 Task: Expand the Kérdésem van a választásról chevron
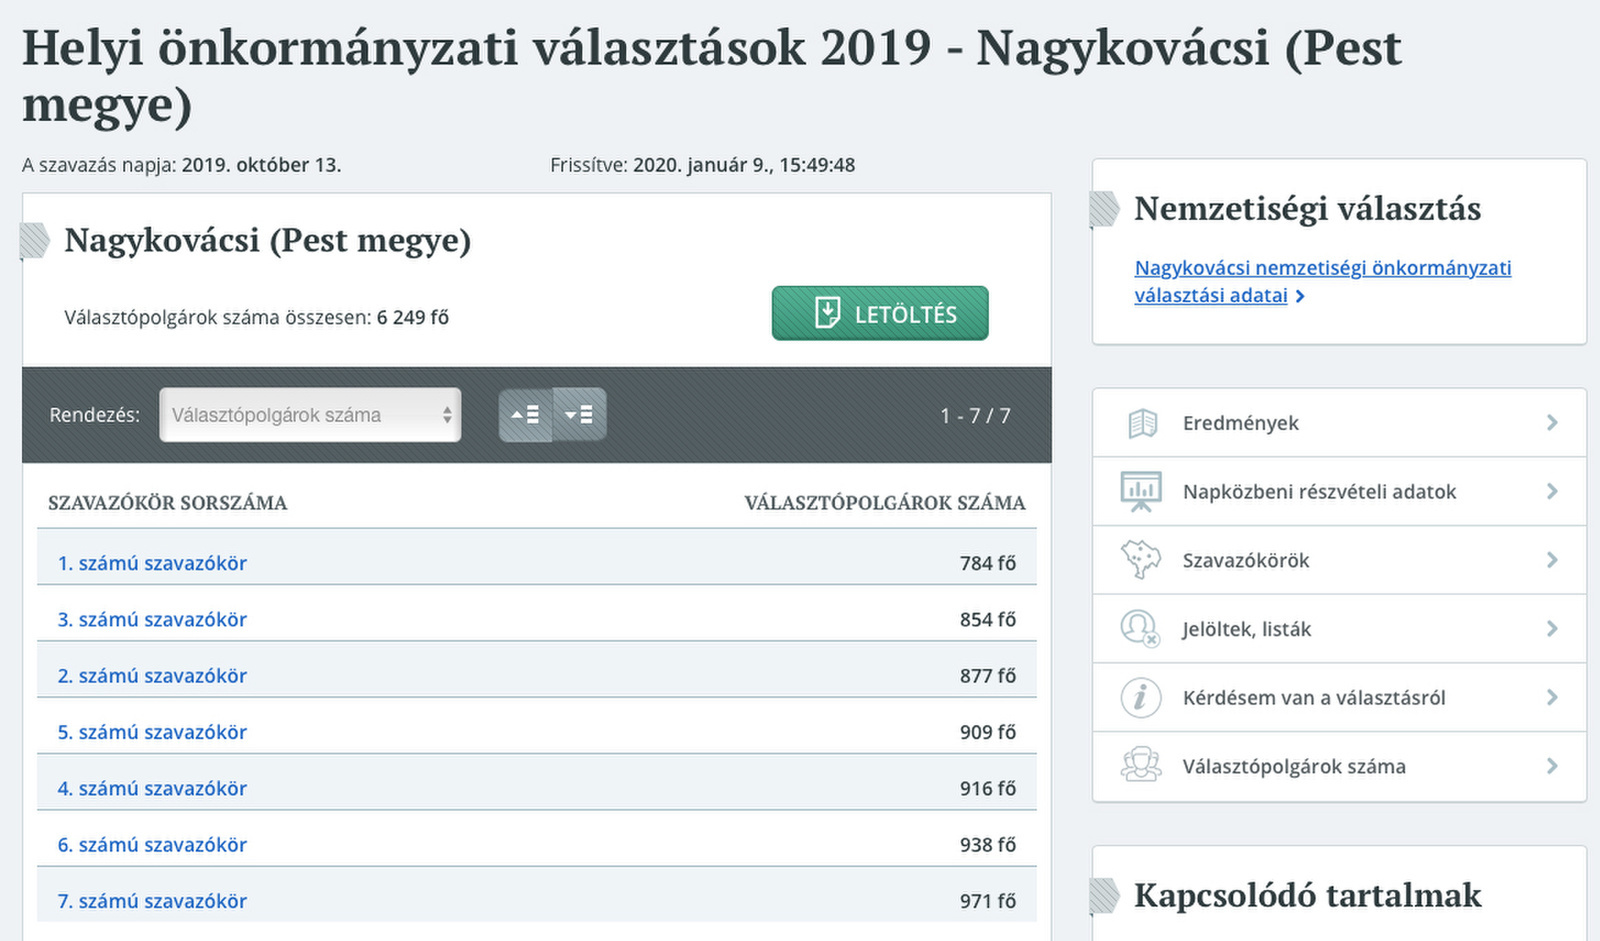tap(1552, 698)
